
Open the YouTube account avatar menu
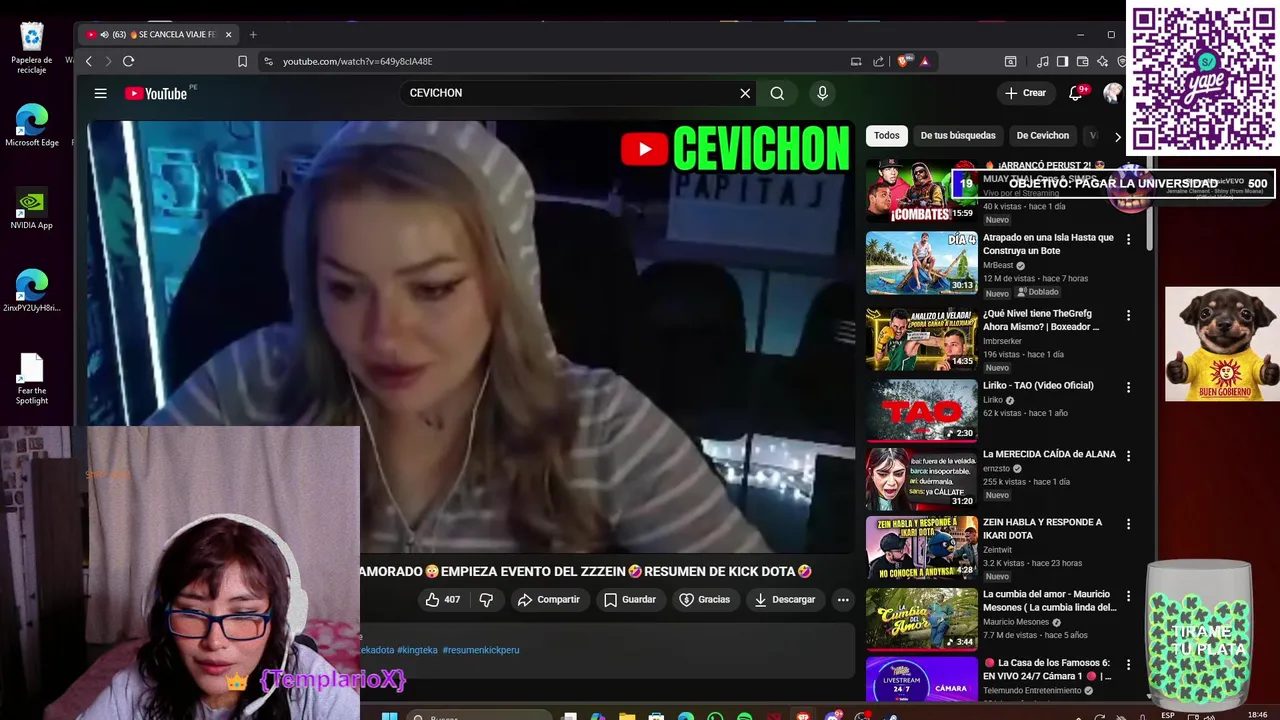point(1112,93)
